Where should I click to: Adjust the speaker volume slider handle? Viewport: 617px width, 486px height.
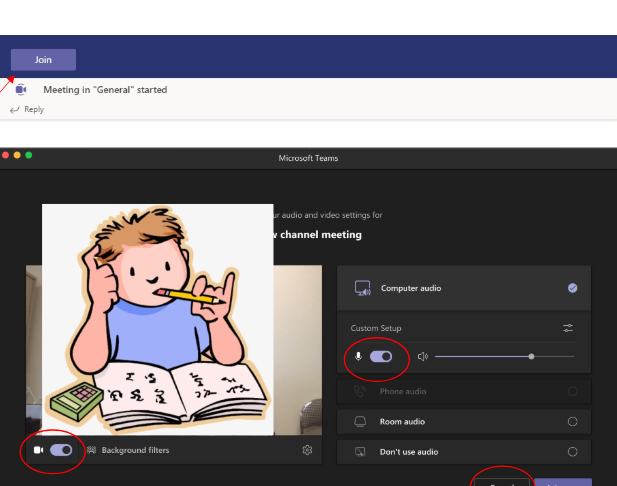click(x=531, y=357)
